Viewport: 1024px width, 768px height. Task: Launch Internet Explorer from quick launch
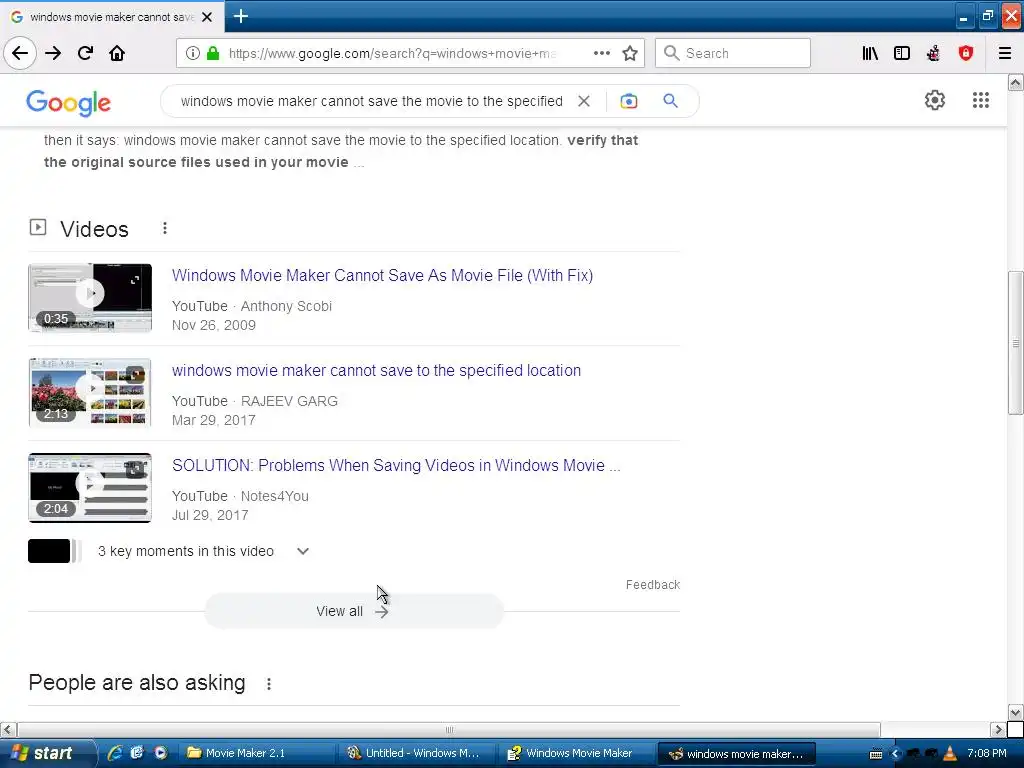pos(115,753)
